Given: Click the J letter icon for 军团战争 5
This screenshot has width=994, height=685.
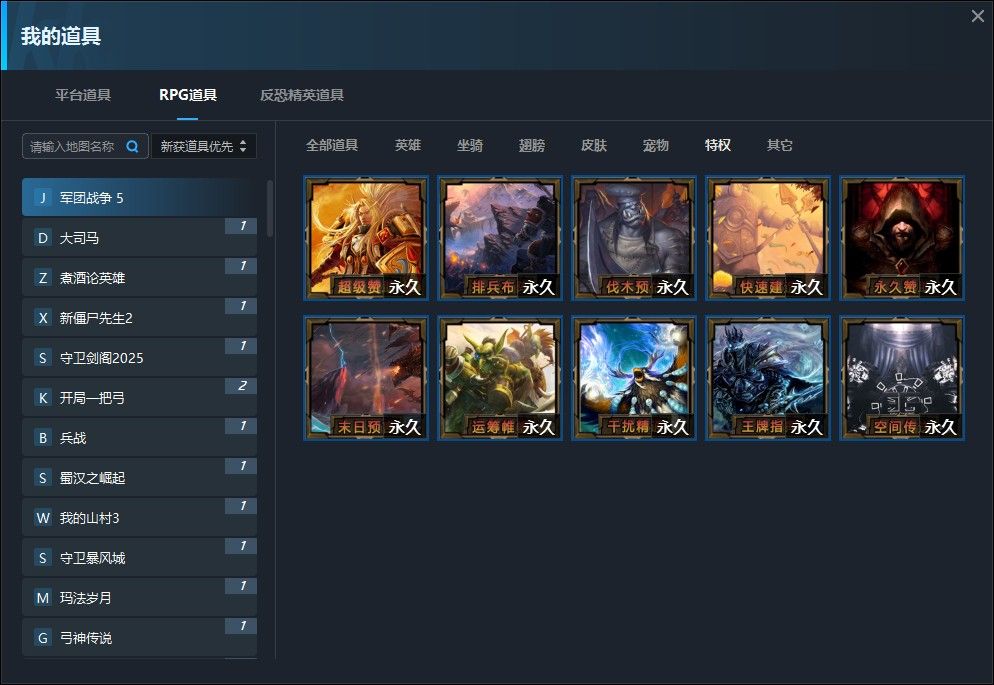Looking at the screenshot, I should 42,198.
